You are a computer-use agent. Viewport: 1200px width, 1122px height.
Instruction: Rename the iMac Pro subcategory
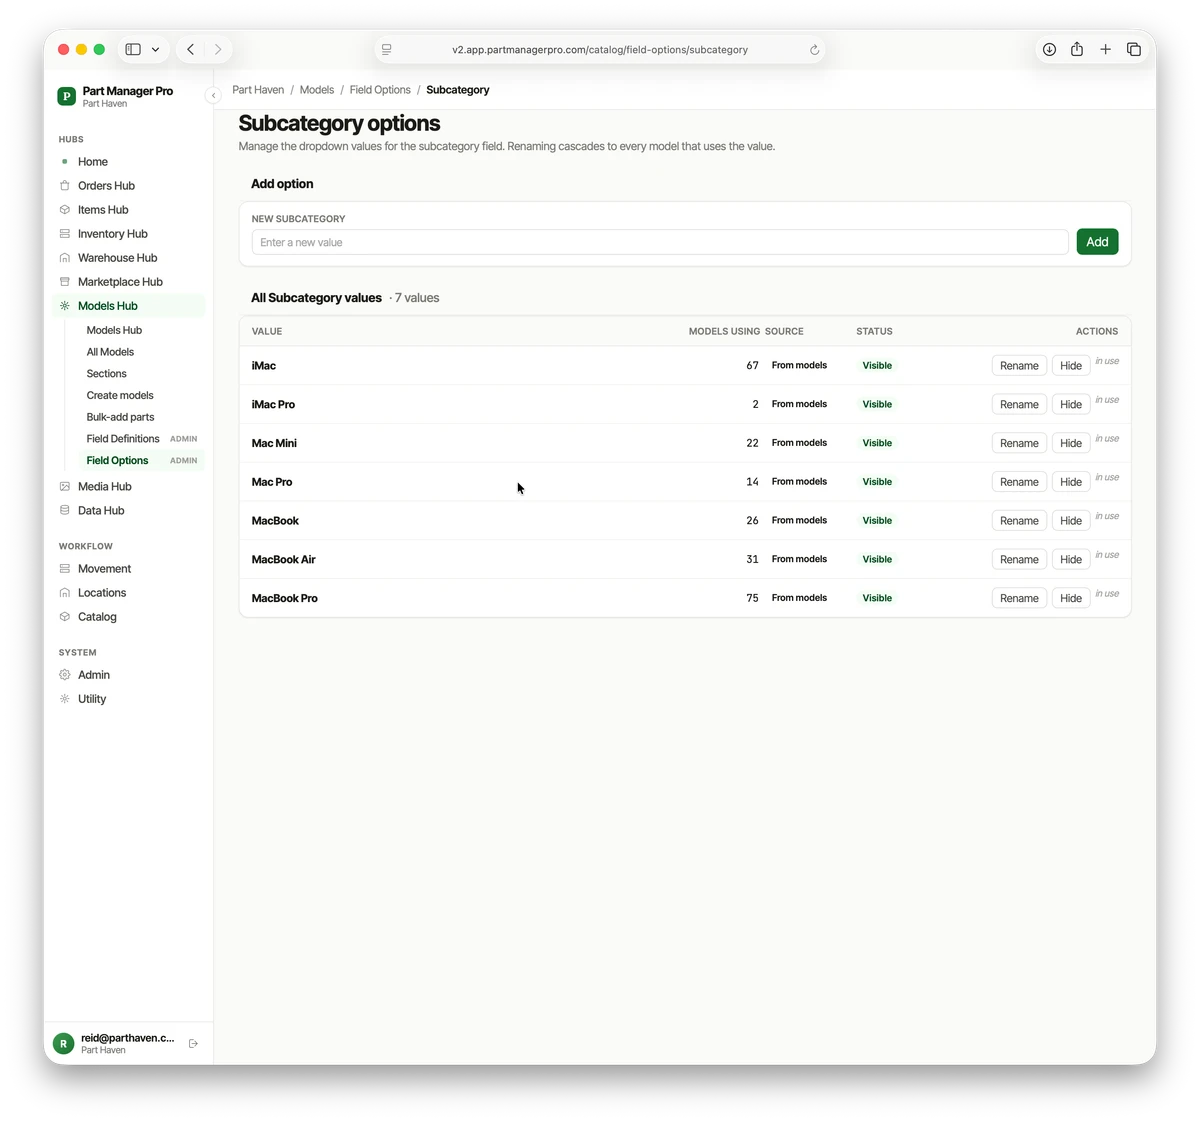(x=1019, y=405)
